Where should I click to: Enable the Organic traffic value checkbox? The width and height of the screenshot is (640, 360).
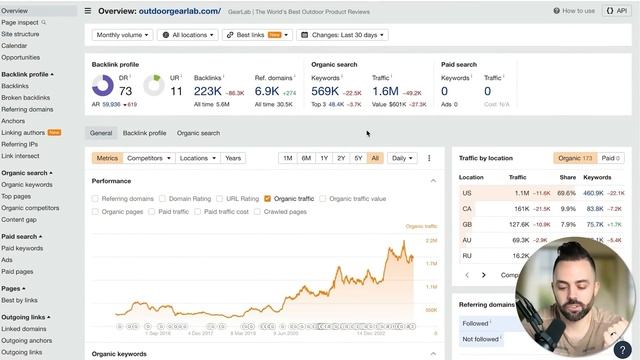322,199
